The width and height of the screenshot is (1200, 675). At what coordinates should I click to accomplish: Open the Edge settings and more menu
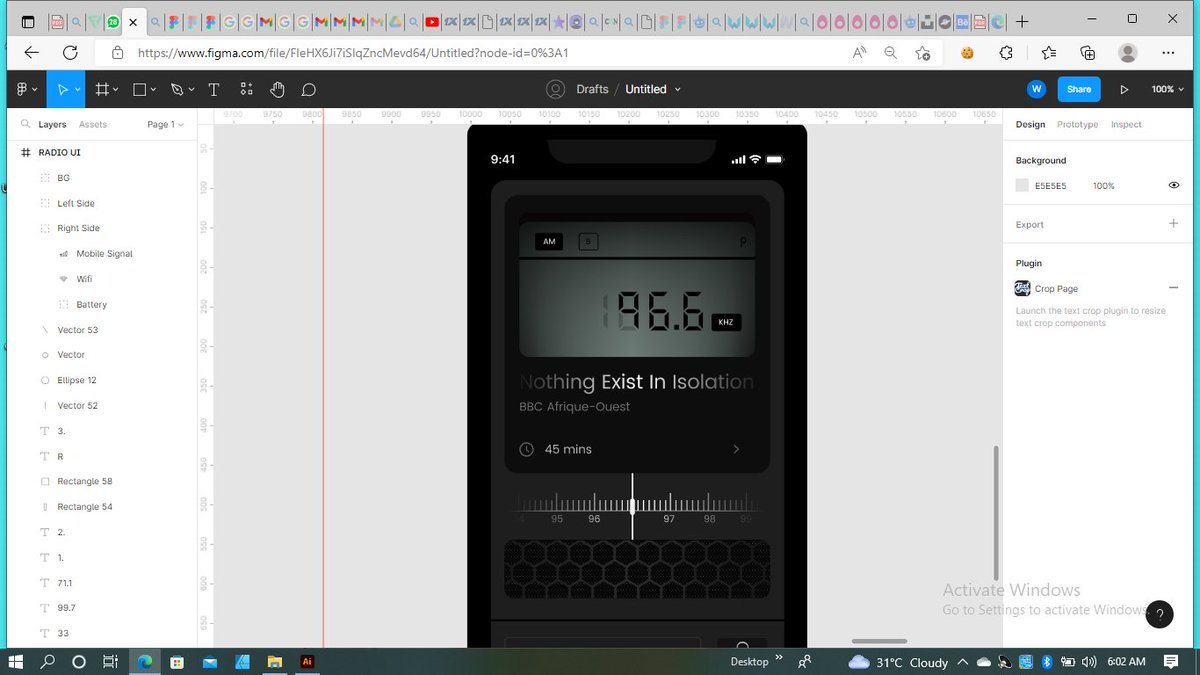tap(1170, 53)
